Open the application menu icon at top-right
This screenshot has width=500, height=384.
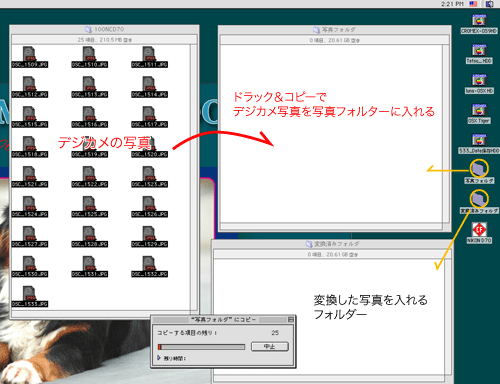[489, 4]
